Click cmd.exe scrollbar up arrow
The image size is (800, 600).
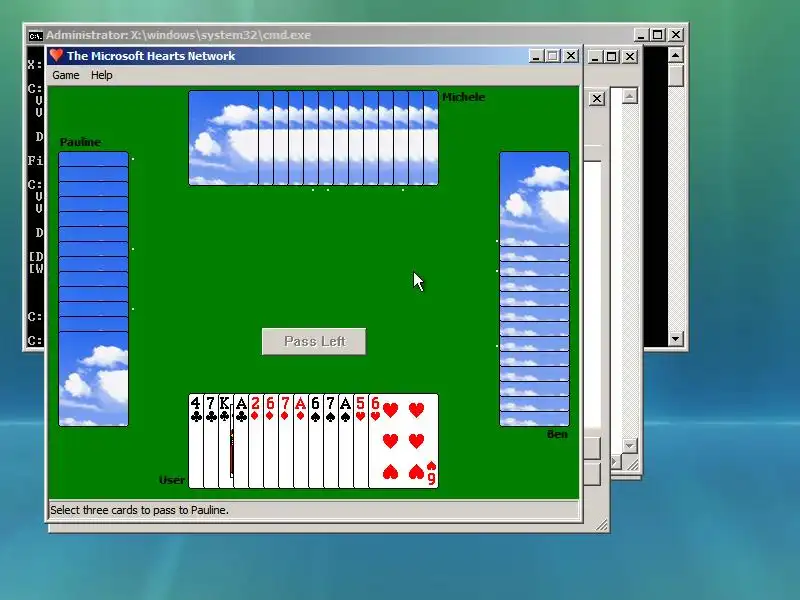(x=676, y=55)
